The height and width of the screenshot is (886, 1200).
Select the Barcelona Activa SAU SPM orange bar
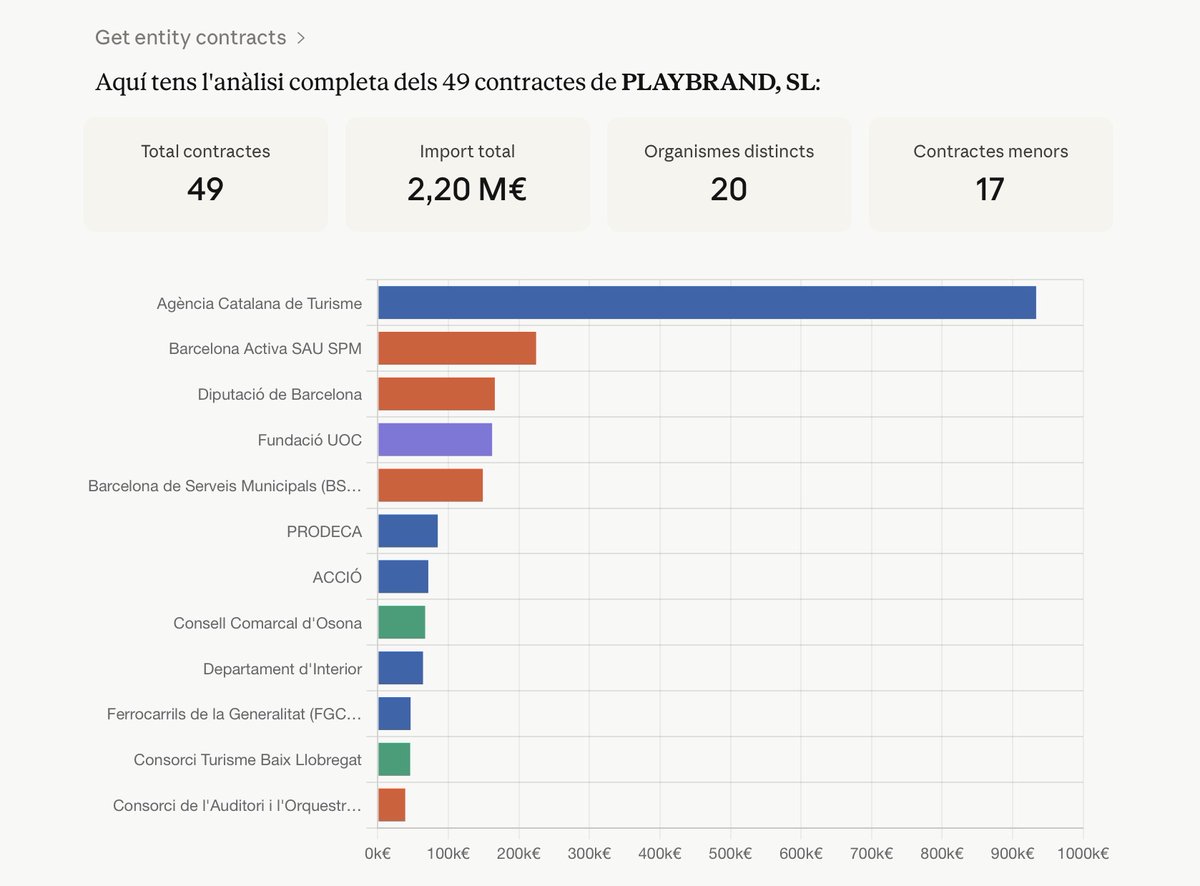tap(455, 348)
